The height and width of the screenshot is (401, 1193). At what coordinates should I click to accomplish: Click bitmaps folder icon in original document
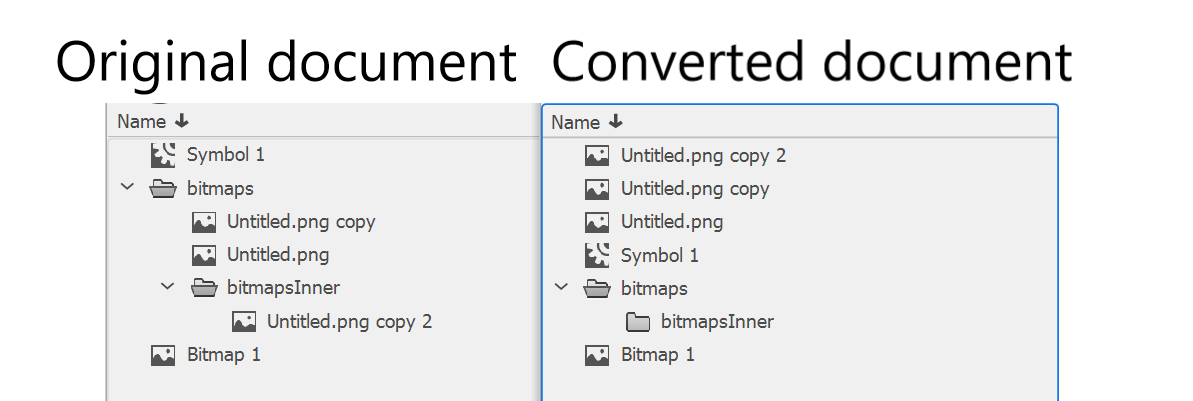tap(163, 188)
